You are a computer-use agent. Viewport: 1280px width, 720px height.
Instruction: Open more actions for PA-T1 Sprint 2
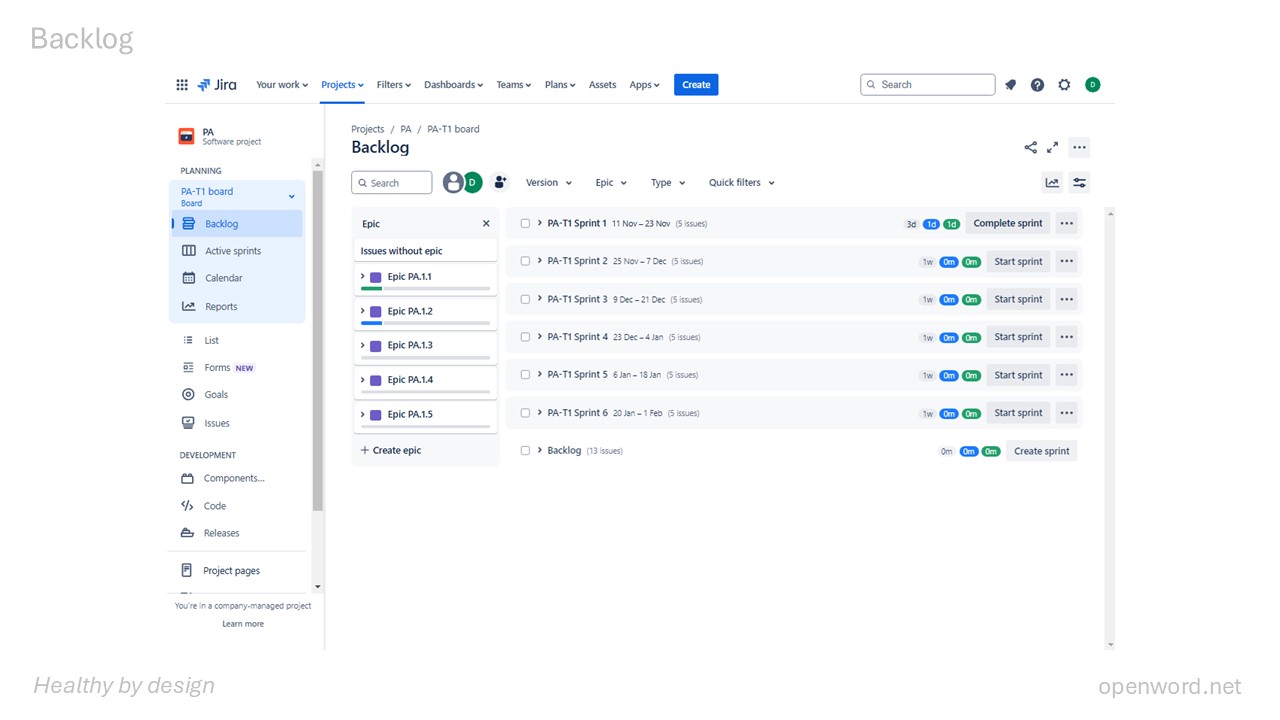(1066, 261)
